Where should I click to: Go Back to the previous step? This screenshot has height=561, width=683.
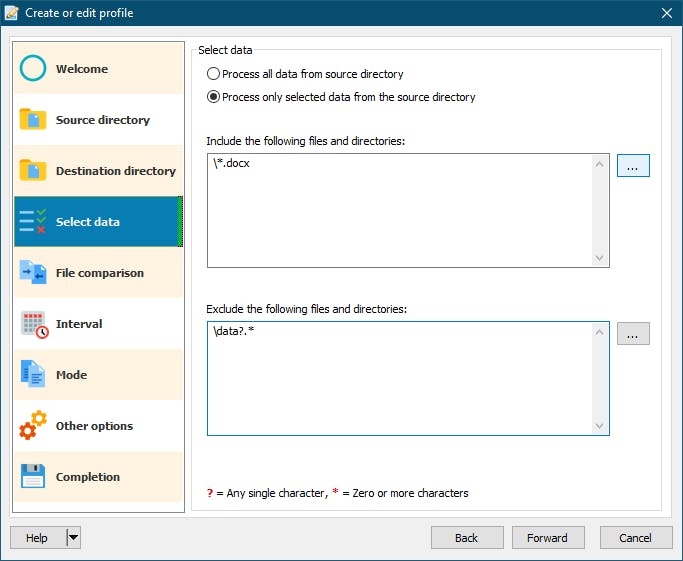tap(467, 538)
